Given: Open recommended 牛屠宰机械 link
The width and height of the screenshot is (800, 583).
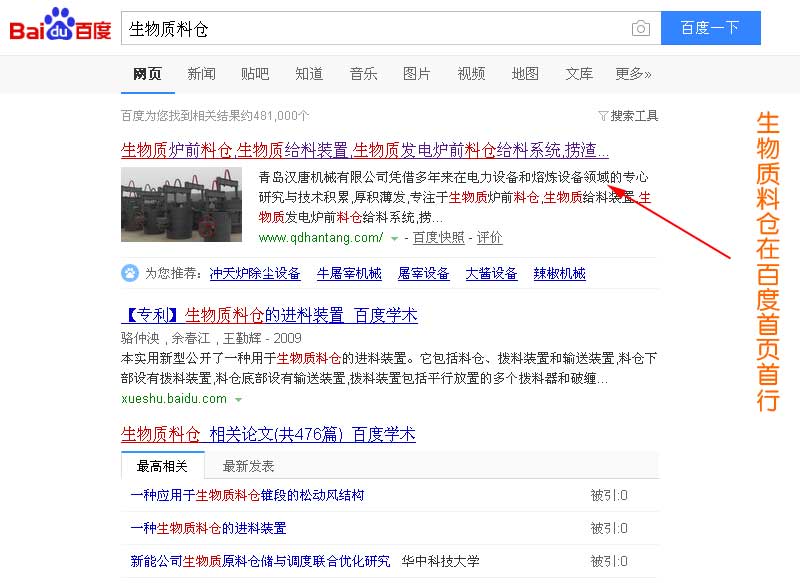Looking at the screenshot, I should [349, 274].
